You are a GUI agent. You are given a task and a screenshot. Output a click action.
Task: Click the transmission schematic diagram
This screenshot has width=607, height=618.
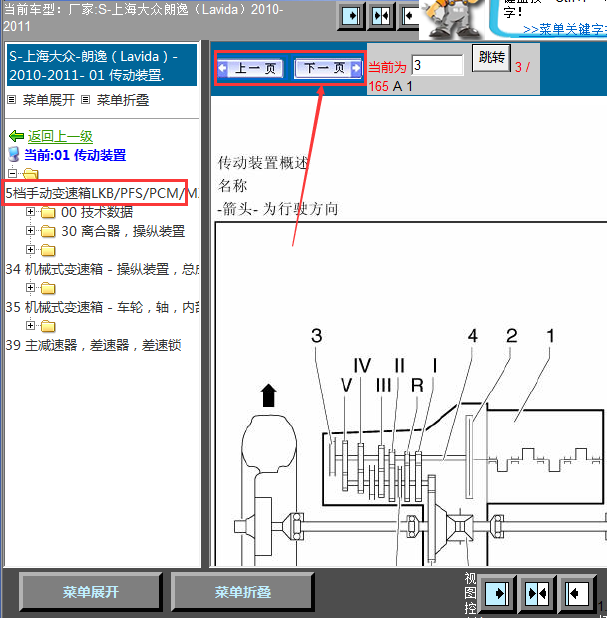click(x=411, y=394)
